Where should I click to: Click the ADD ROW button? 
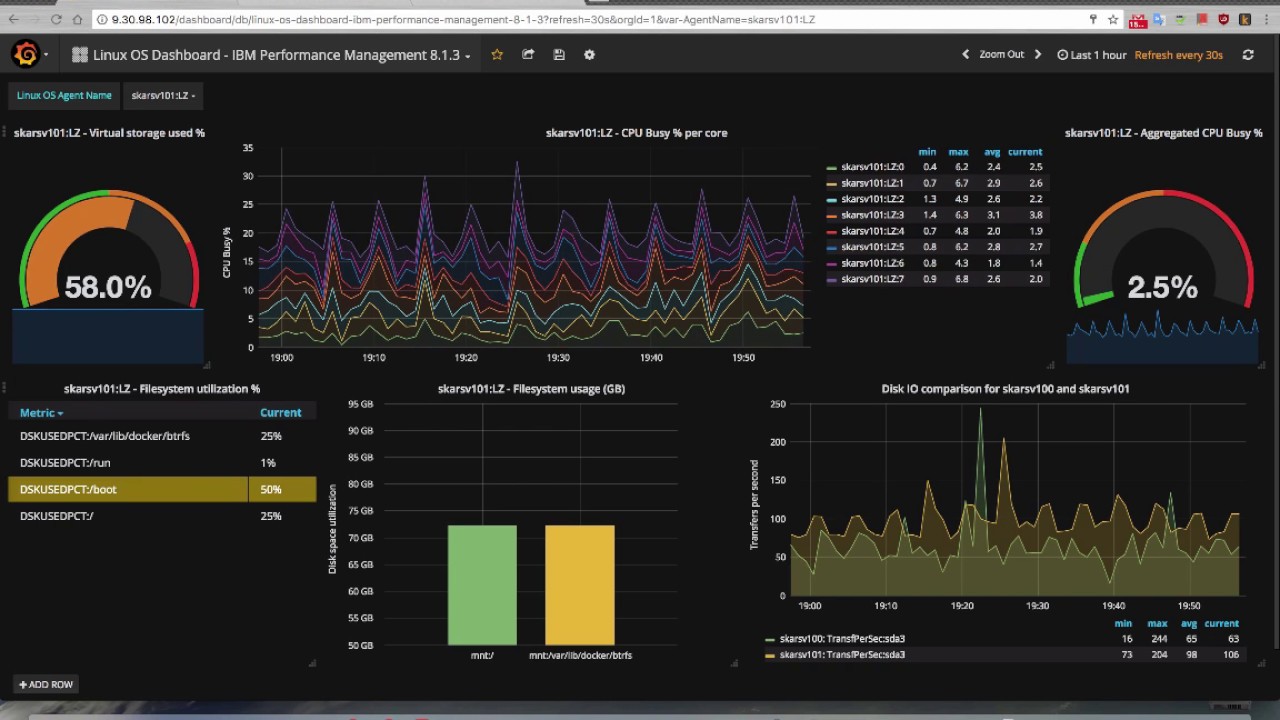pyautogui.click(x=46, y=684)
